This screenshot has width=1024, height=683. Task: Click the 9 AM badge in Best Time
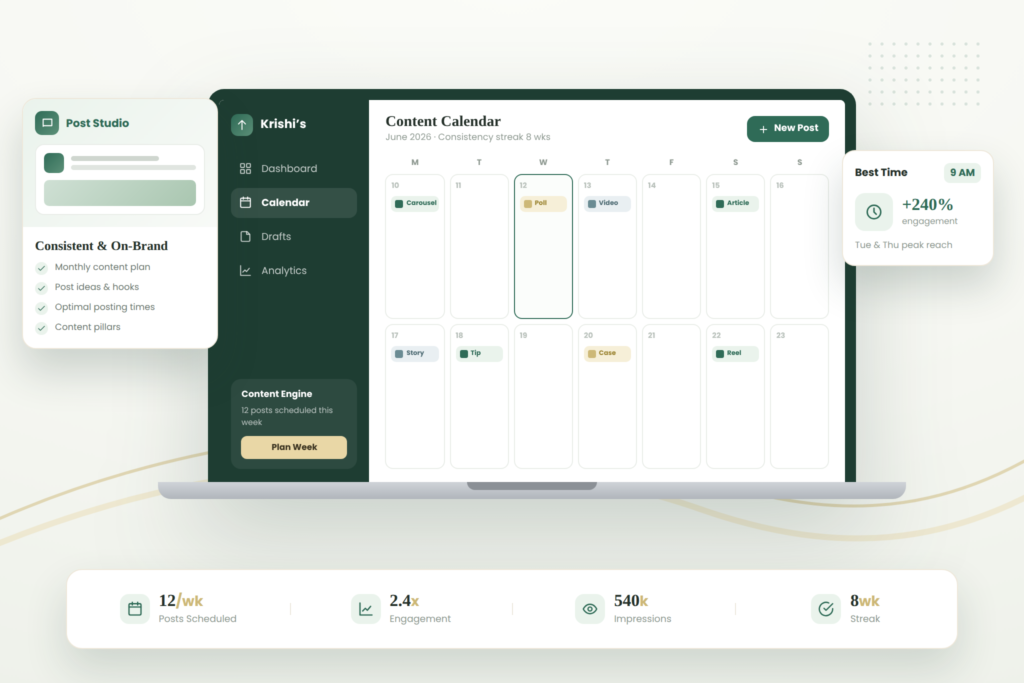[962, 172]
